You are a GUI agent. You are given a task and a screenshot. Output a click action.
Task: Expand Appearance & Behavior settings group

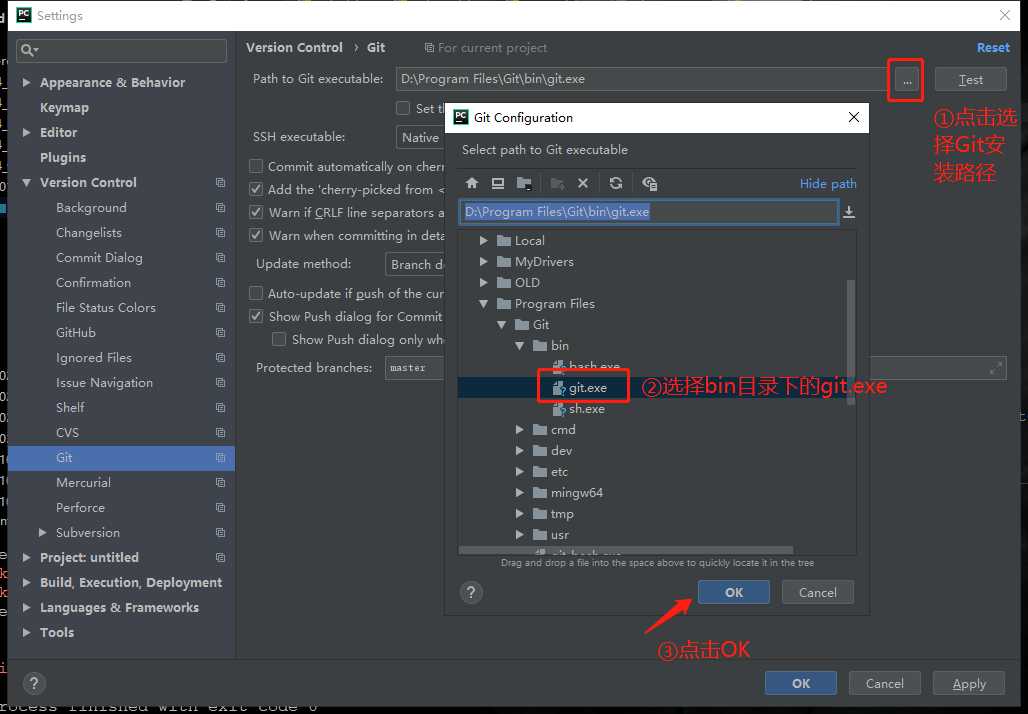pyautogui.click(x=26, y=83)
